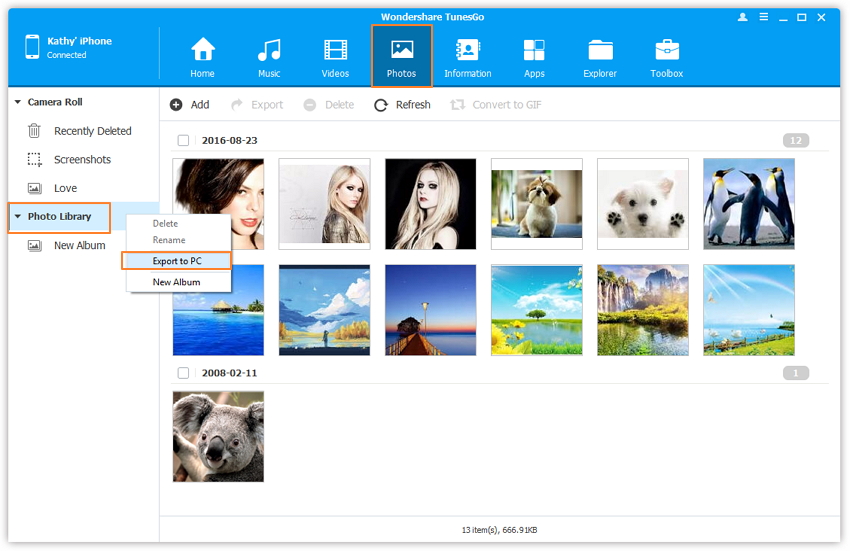Select New Album in the context menu

pyautogui.click(x=176, y=282)
